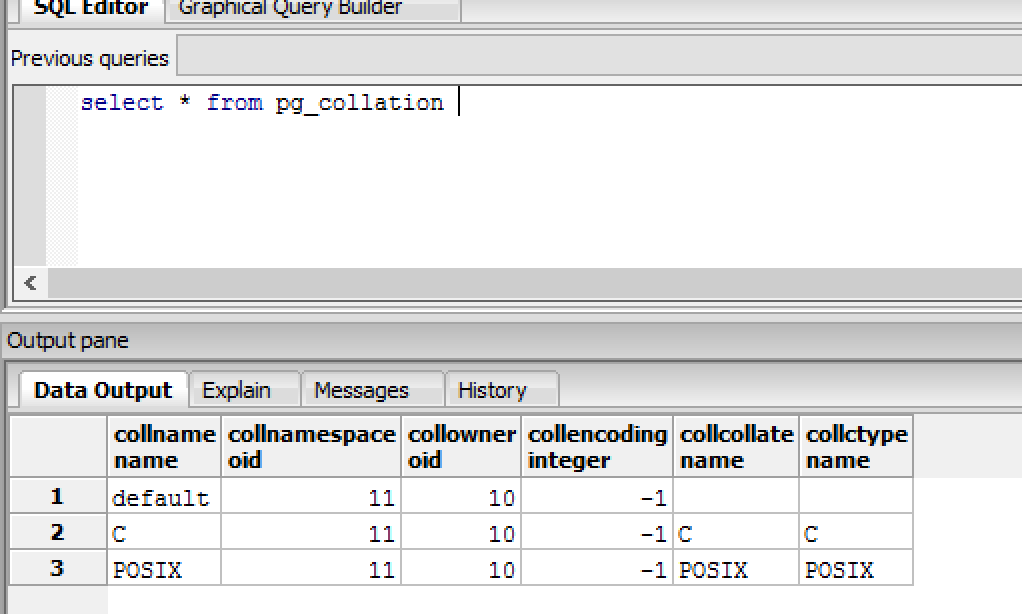Screen dimensions: 1022x614
Task: Click the 'default' cell in collname
Action: point(164,498)
